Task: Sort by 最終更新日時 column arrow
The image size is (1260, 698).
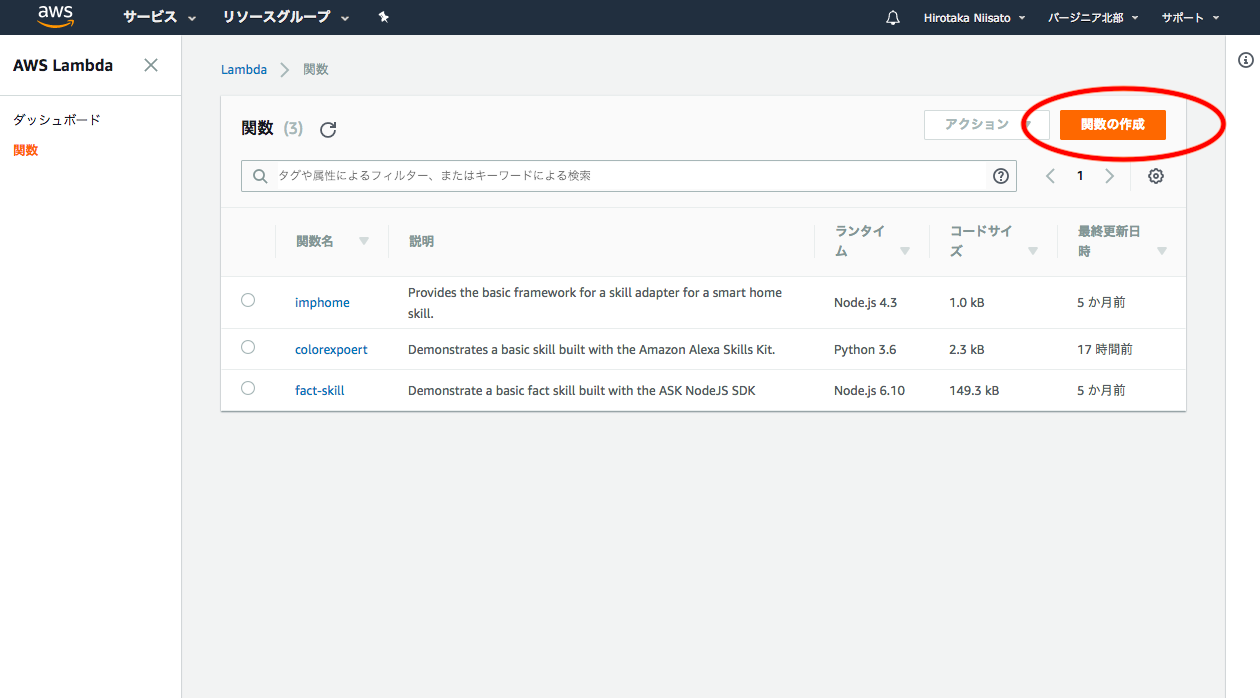Action: (x=1162, y=251)
